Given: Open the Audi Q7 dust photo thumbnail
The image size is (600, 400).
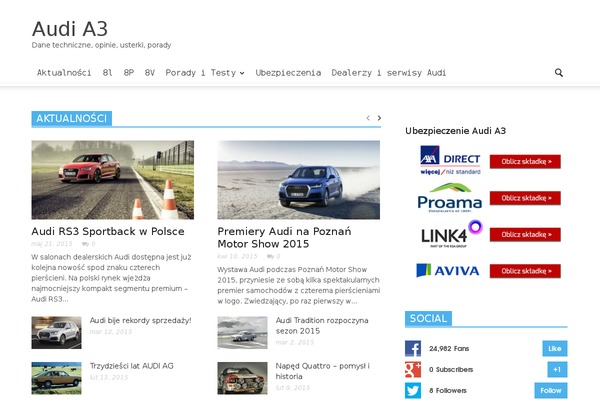Looking at the screenshot, I should coord(298,179).
